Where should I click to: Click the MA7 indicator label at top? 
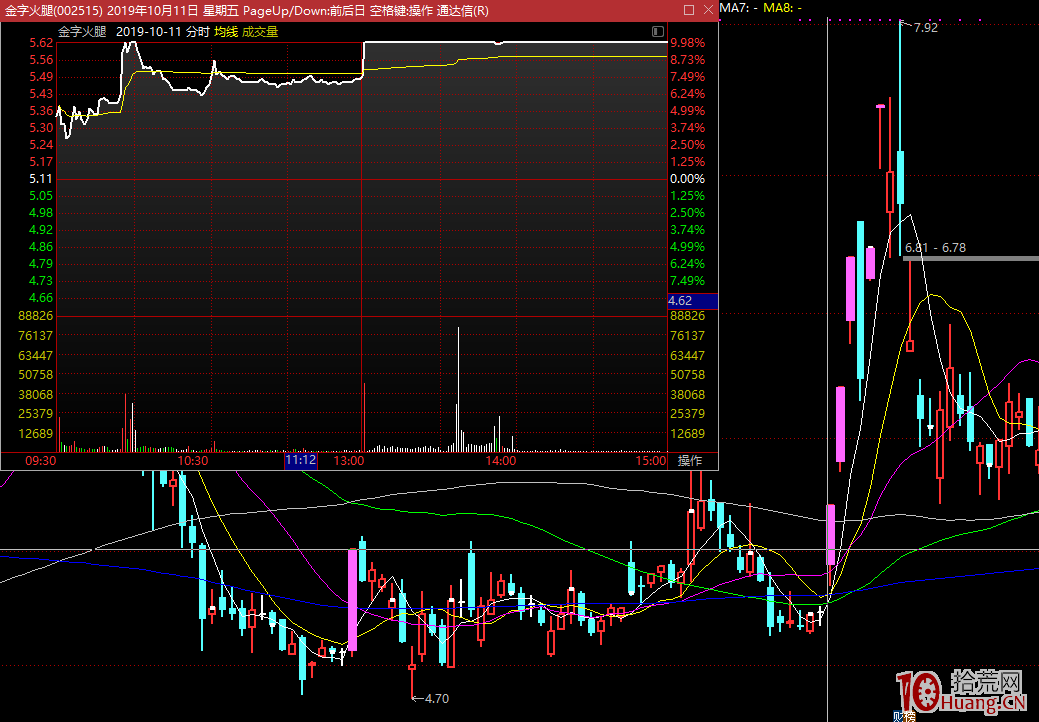(736, 8)
